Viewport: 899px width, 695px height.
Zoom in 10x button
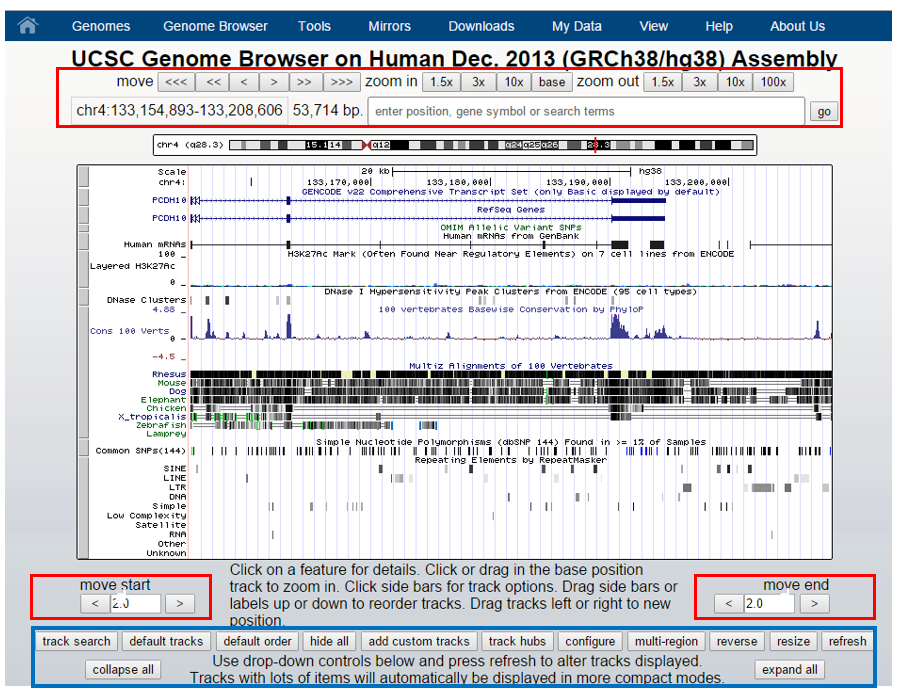tap(512, 82)
